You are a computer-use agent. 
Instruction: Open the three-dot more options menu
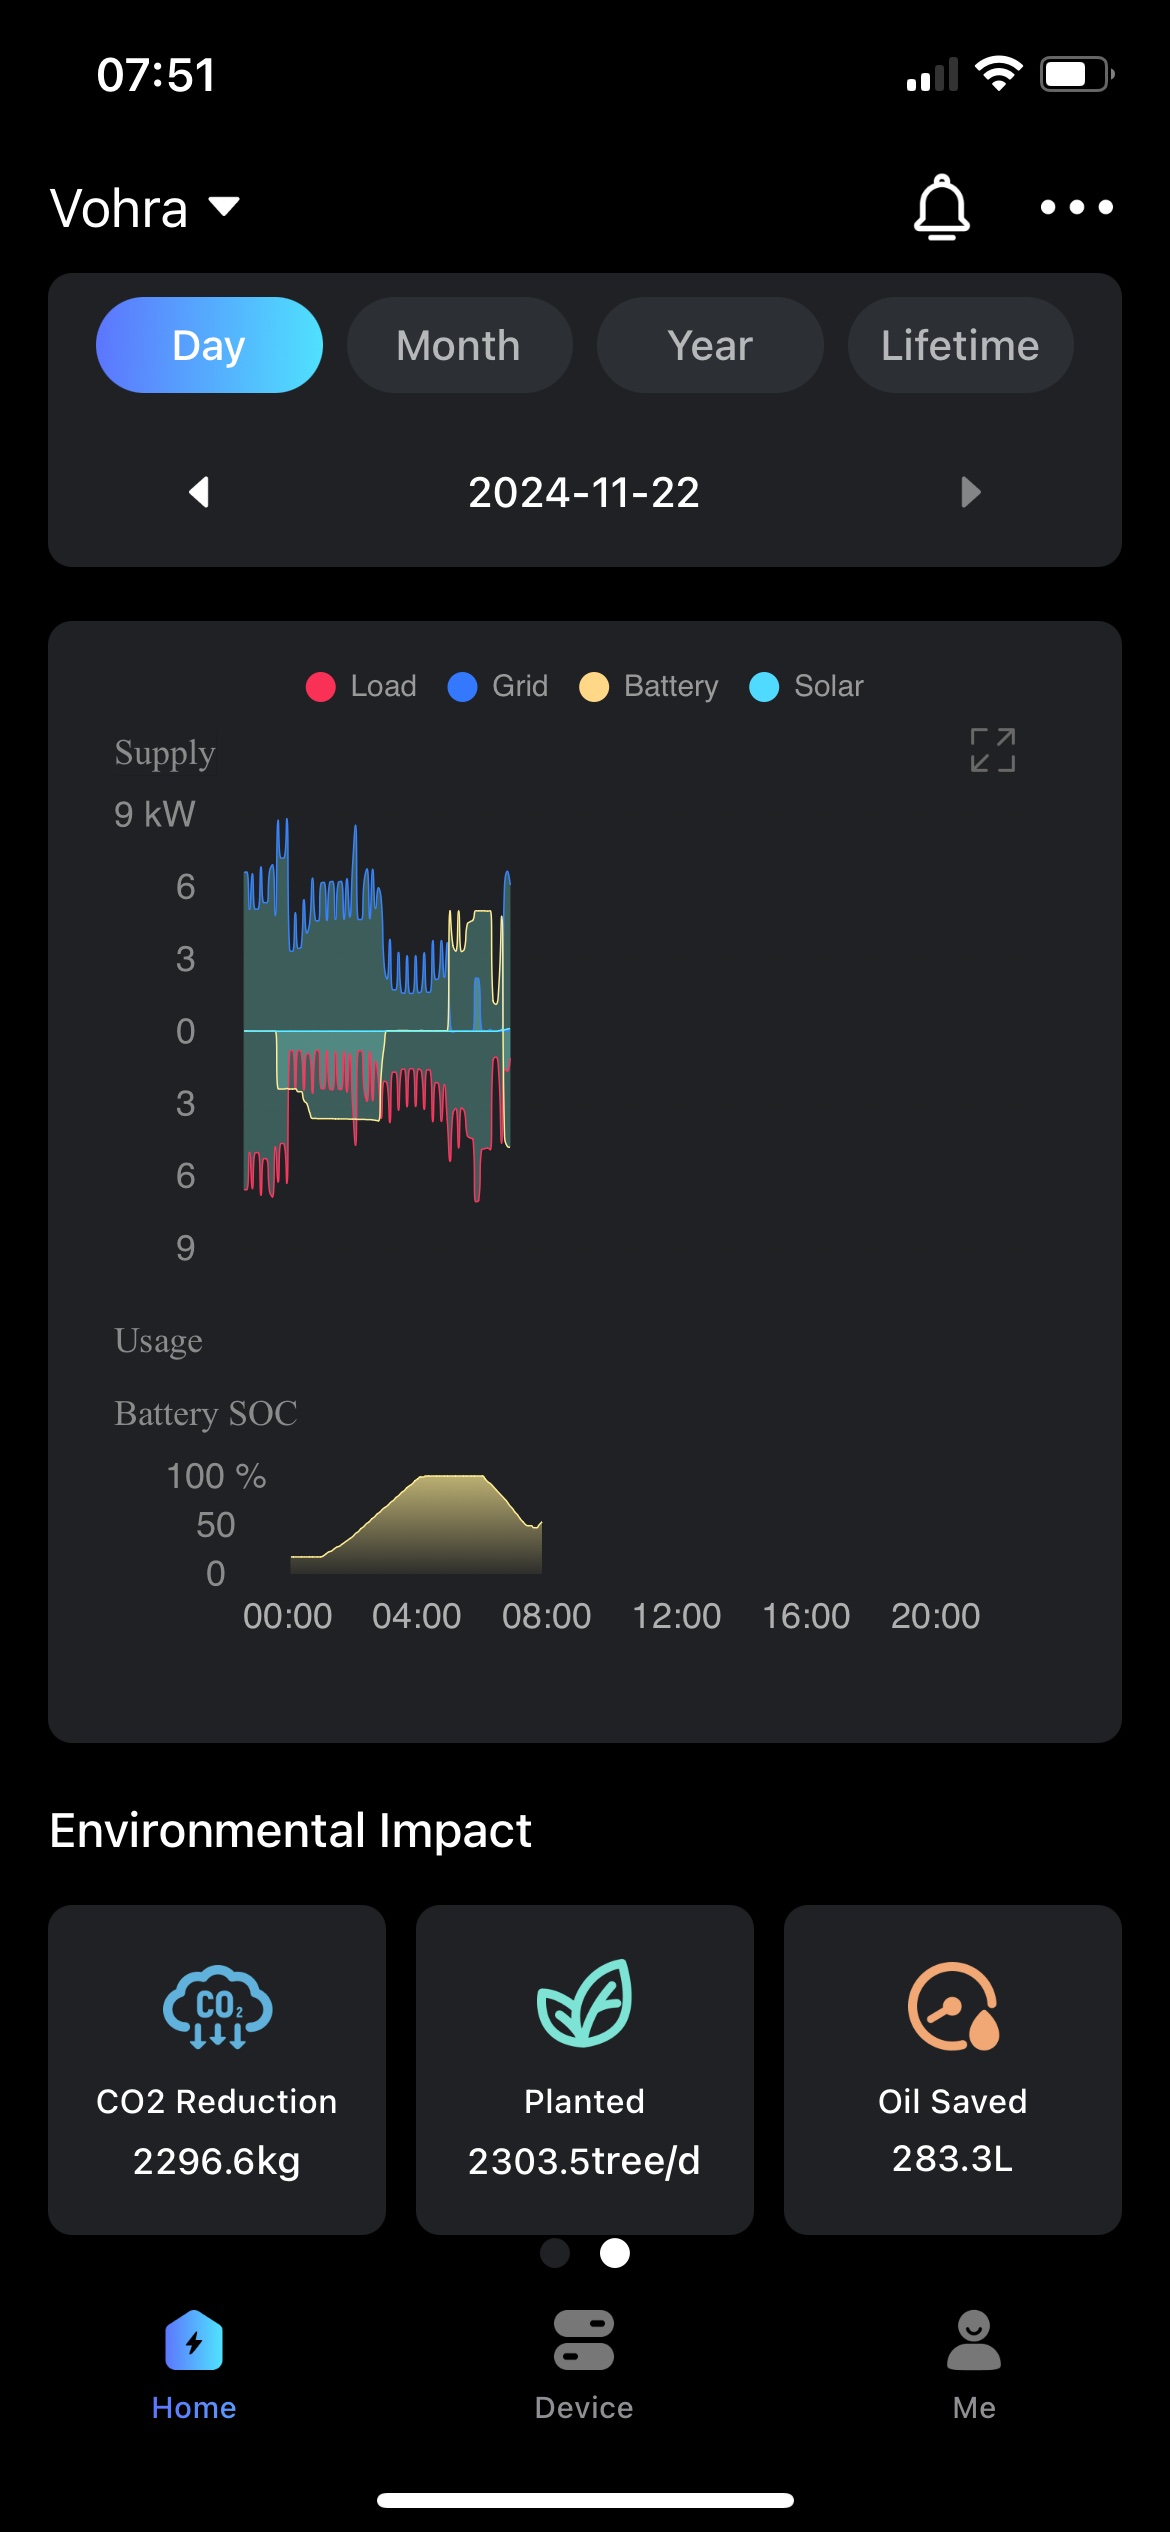1076,207
